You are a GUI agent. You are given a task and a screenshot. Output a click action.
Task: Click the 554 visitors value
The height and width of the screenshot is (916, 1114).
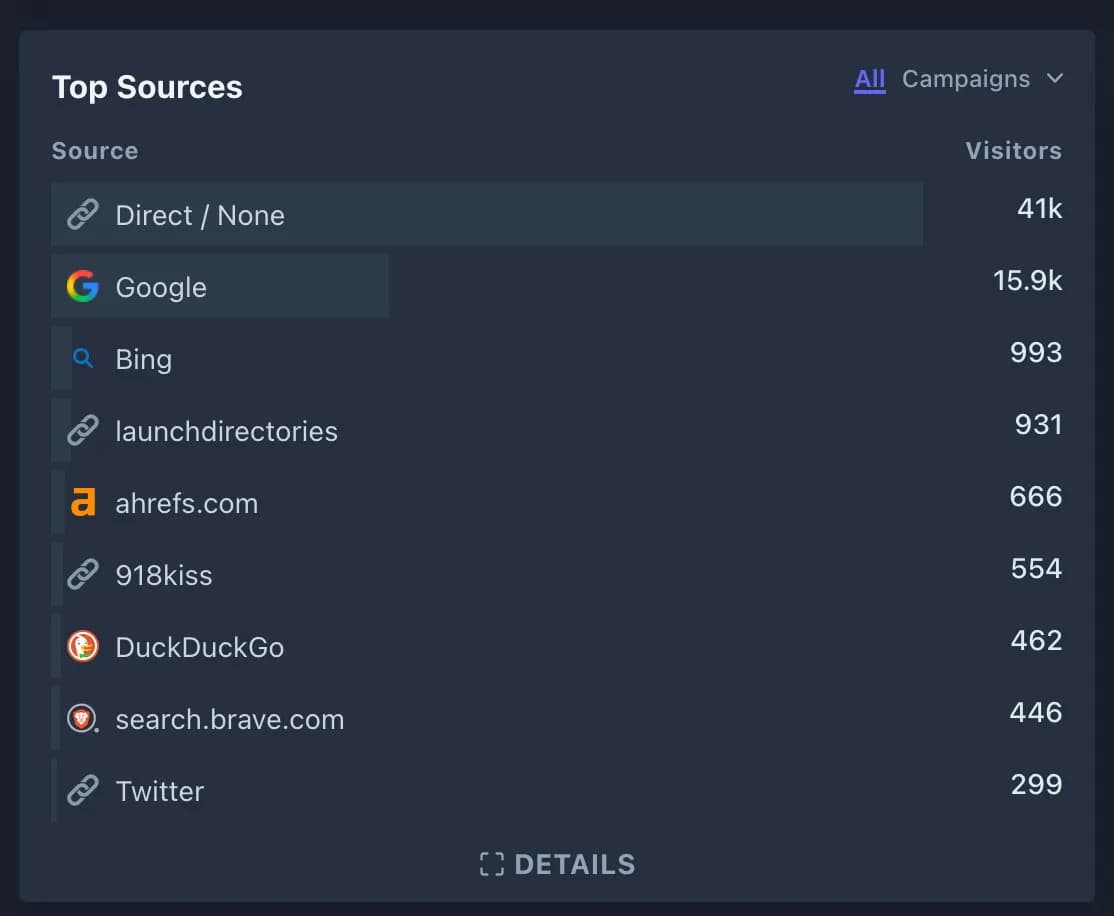[1037, 568]
